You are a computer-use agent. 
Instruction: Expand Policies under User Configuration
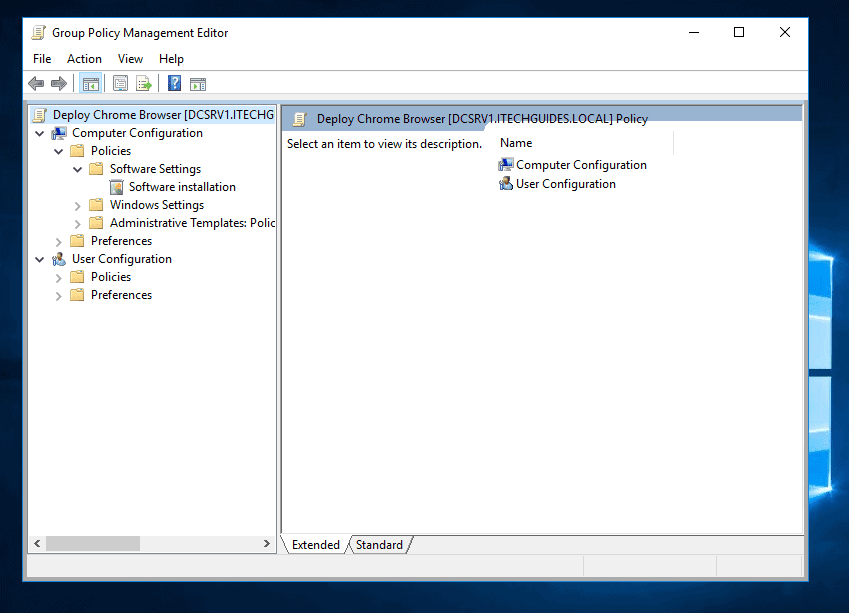tap(58, 278)
